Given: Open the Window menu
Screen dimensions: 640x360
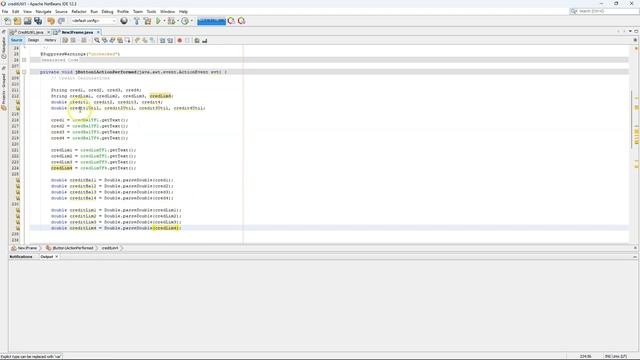Looking at the screenshot, I should [167, 11].
